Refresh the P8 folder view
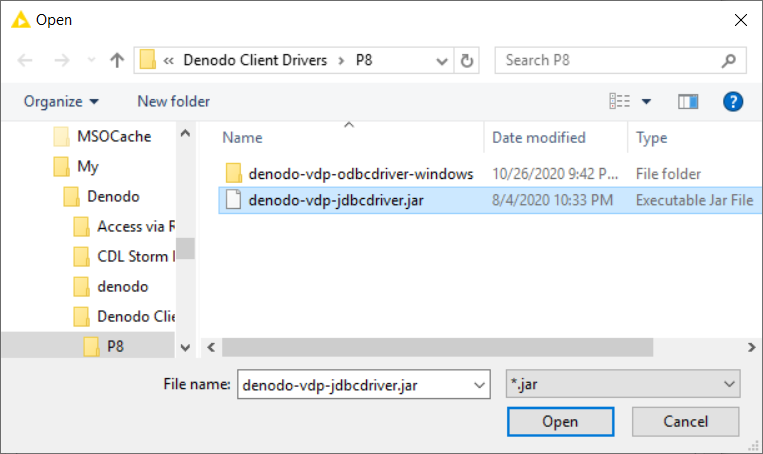The image size is (763, 454). pos(467,61)
